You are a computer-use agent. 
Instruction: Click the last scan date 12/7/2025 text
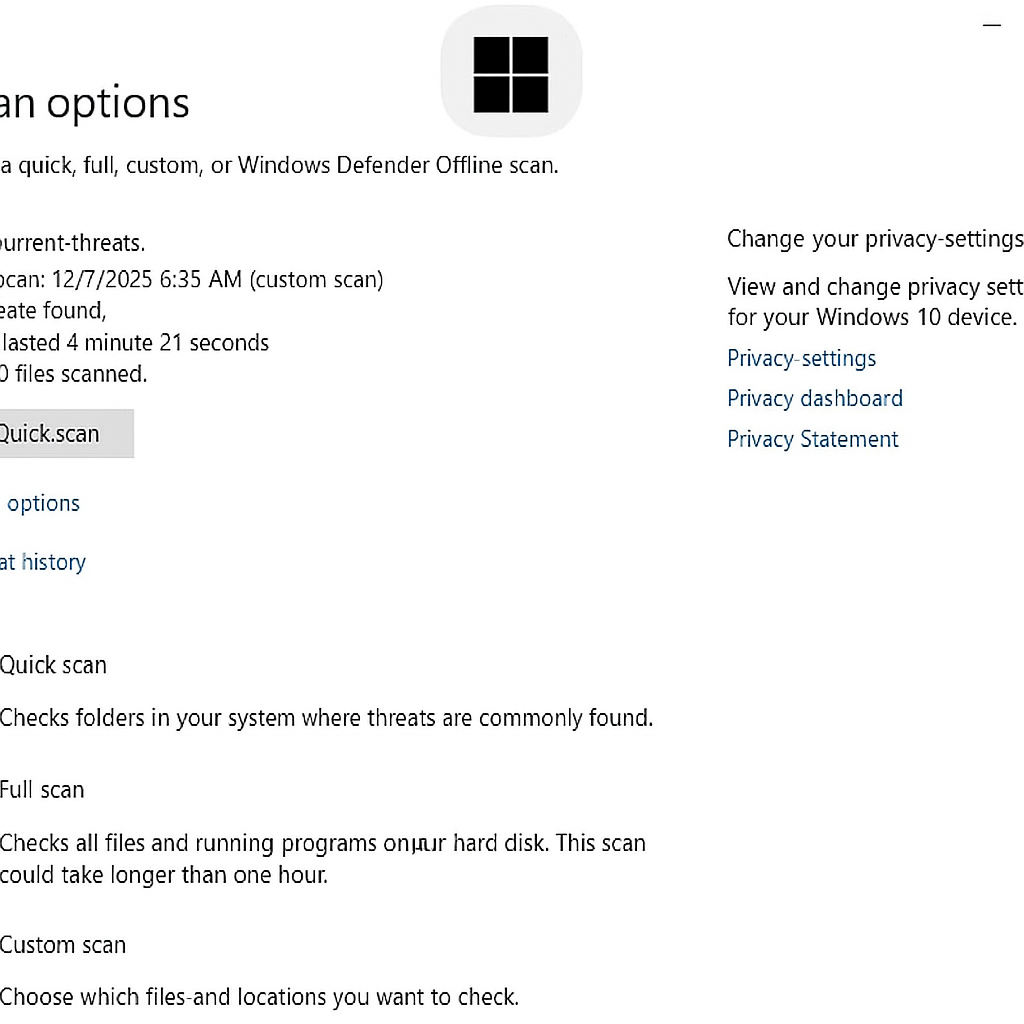pos(191,280)
